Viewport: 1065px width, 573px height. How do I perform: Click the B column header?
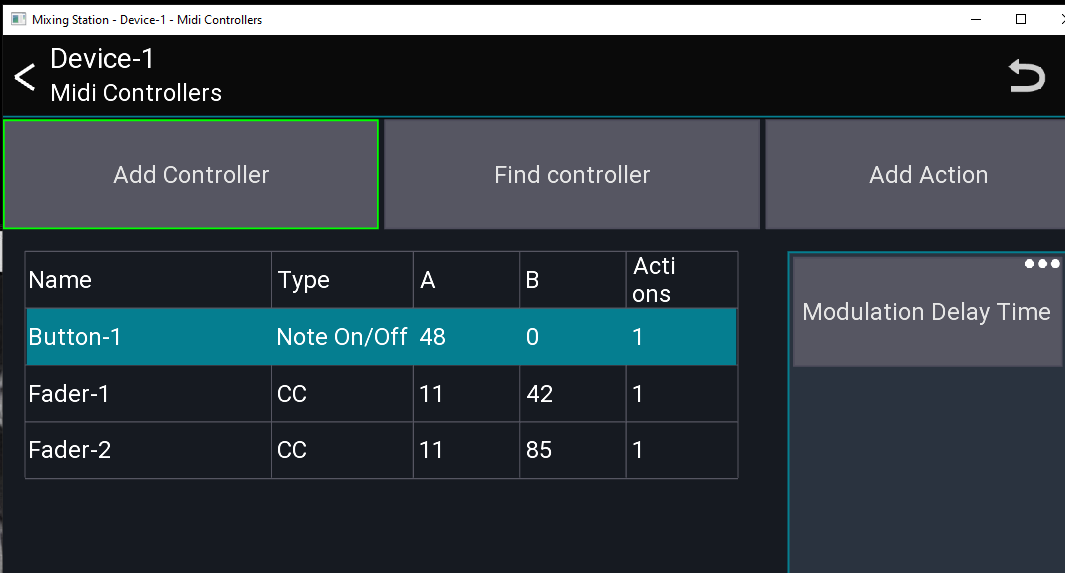pyautogui.click(x=532, y=280)
